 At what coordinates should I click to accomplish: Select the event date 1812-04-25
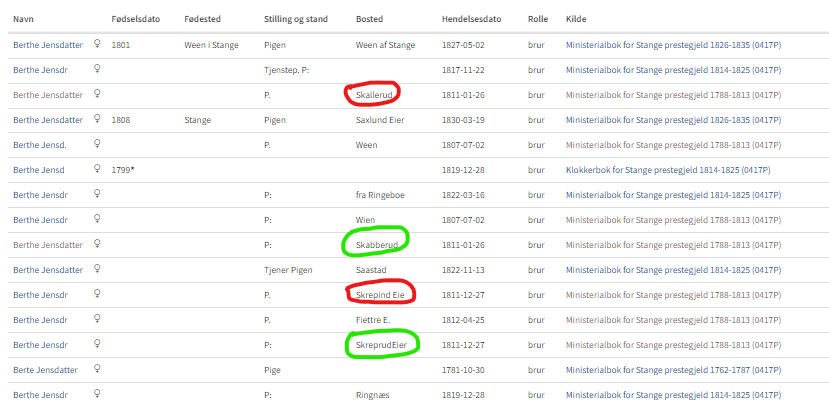point(463,320)
